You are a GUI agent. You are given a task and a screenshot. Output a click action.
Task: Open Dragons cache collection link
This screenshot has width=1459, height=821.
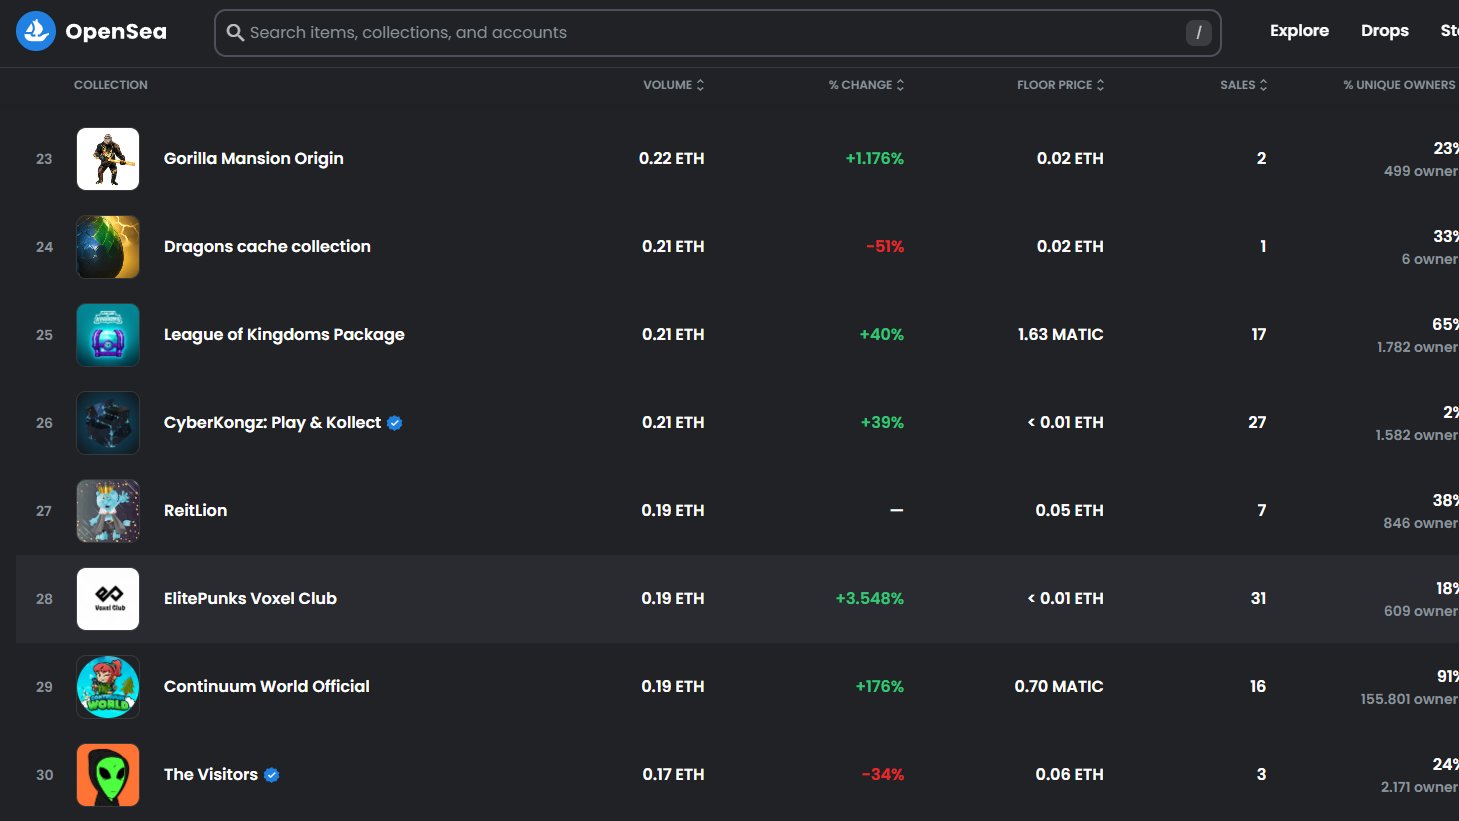tap(267, 246)
